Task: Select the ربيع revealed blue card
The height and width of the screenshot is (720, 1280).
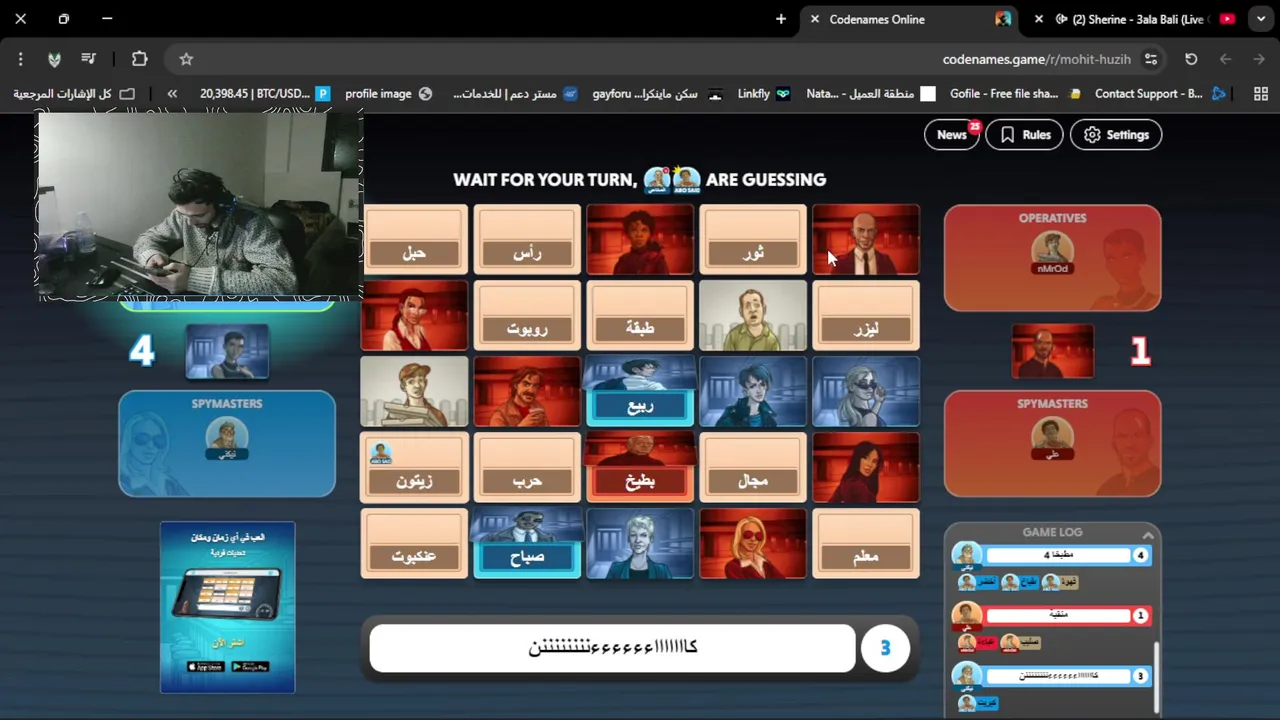Action: [x=640, y=392]
